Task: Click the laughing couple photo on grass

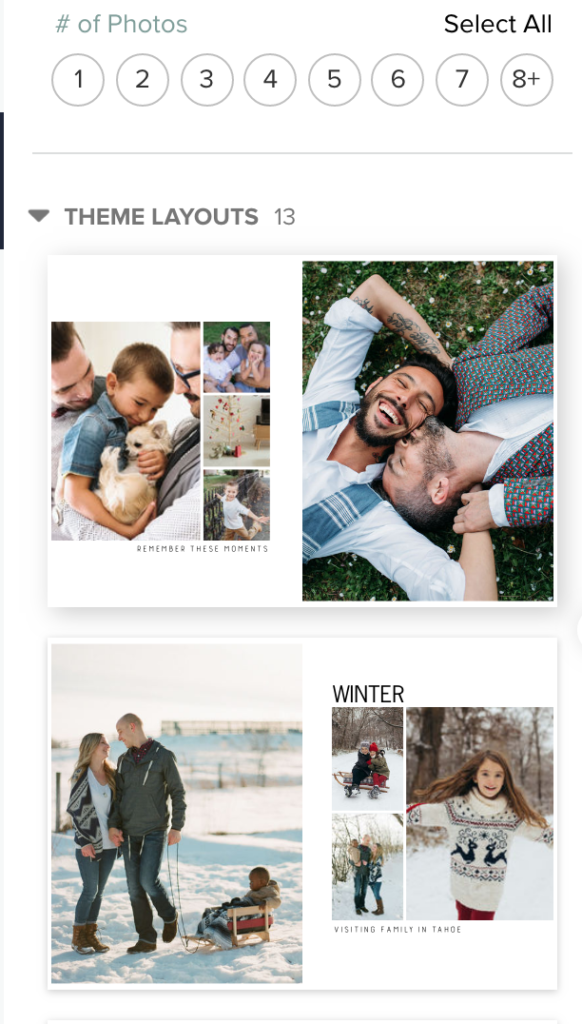Action: (428, 431)
